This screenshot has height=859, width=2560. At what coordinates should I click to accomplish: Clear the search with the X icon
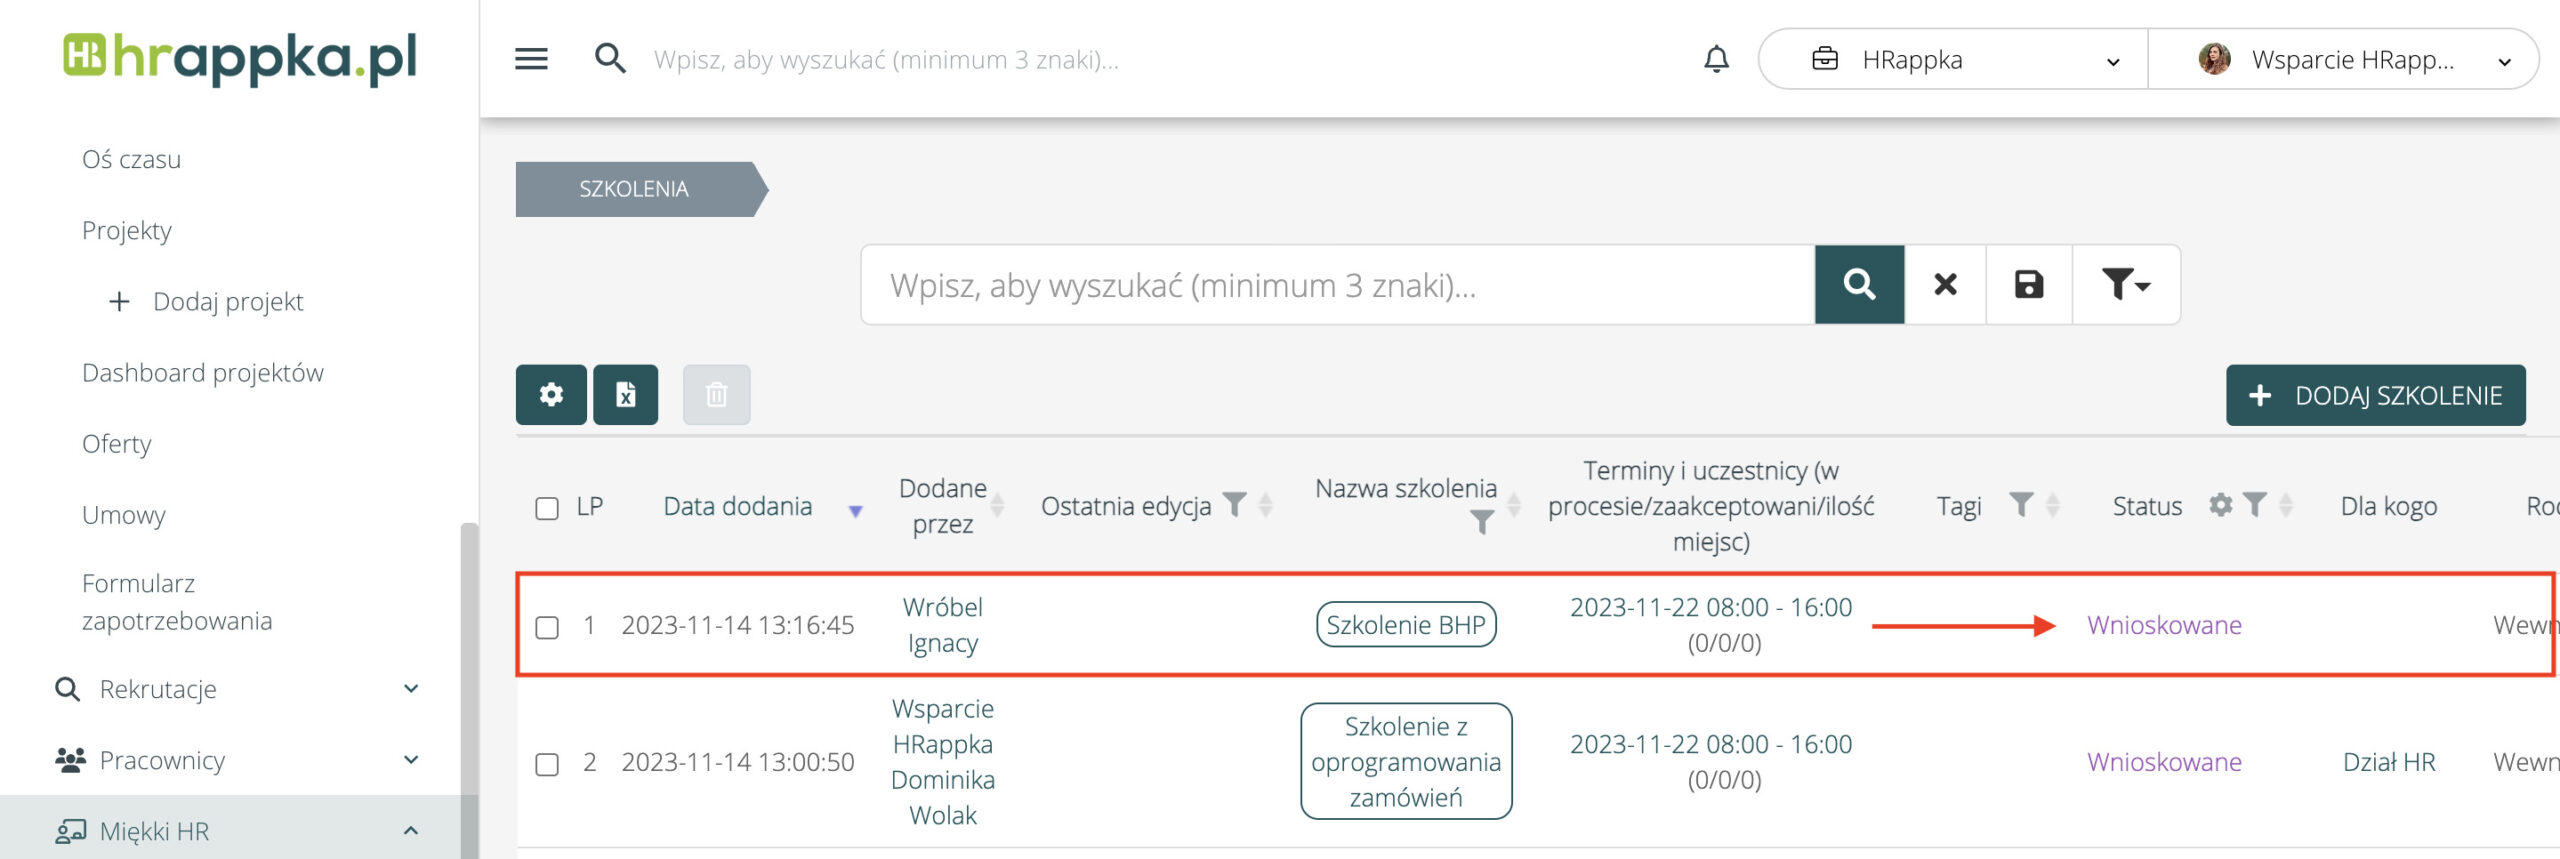coord(1945,285)
